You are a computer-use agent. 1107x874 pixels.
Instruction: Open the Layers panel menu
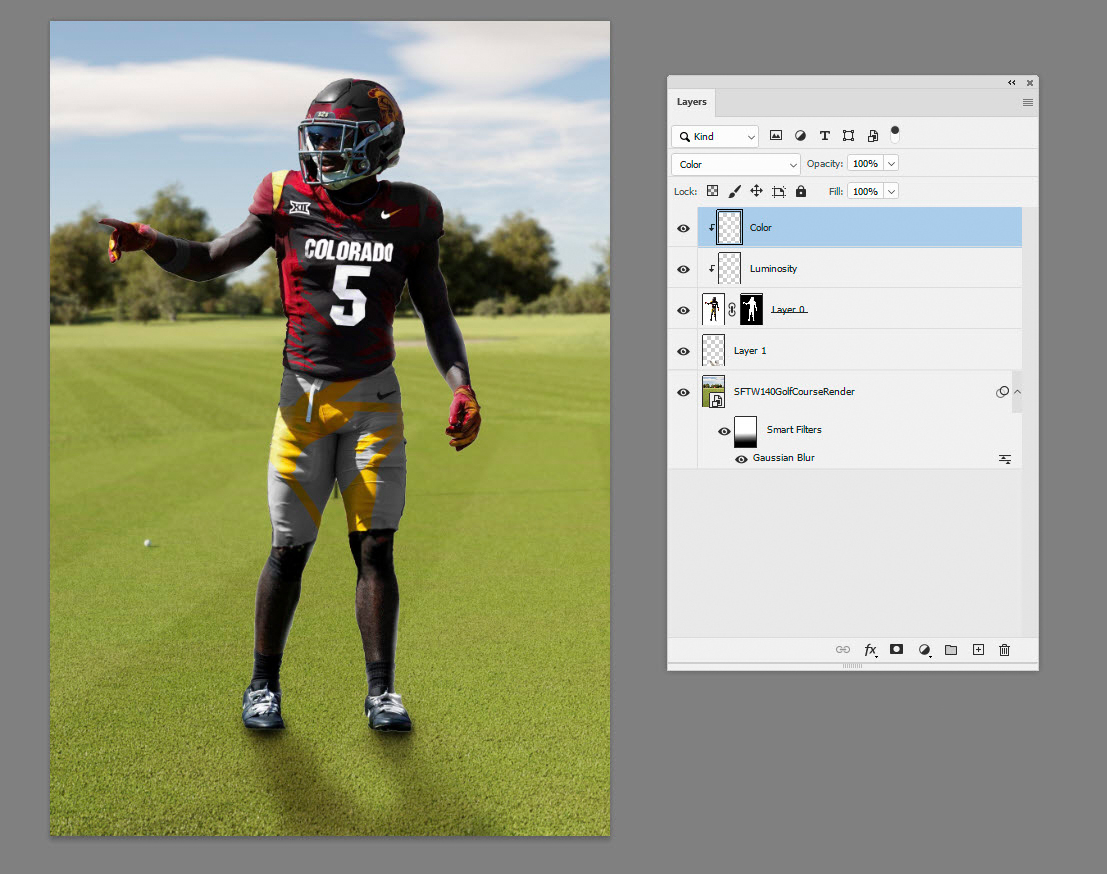1028,102
